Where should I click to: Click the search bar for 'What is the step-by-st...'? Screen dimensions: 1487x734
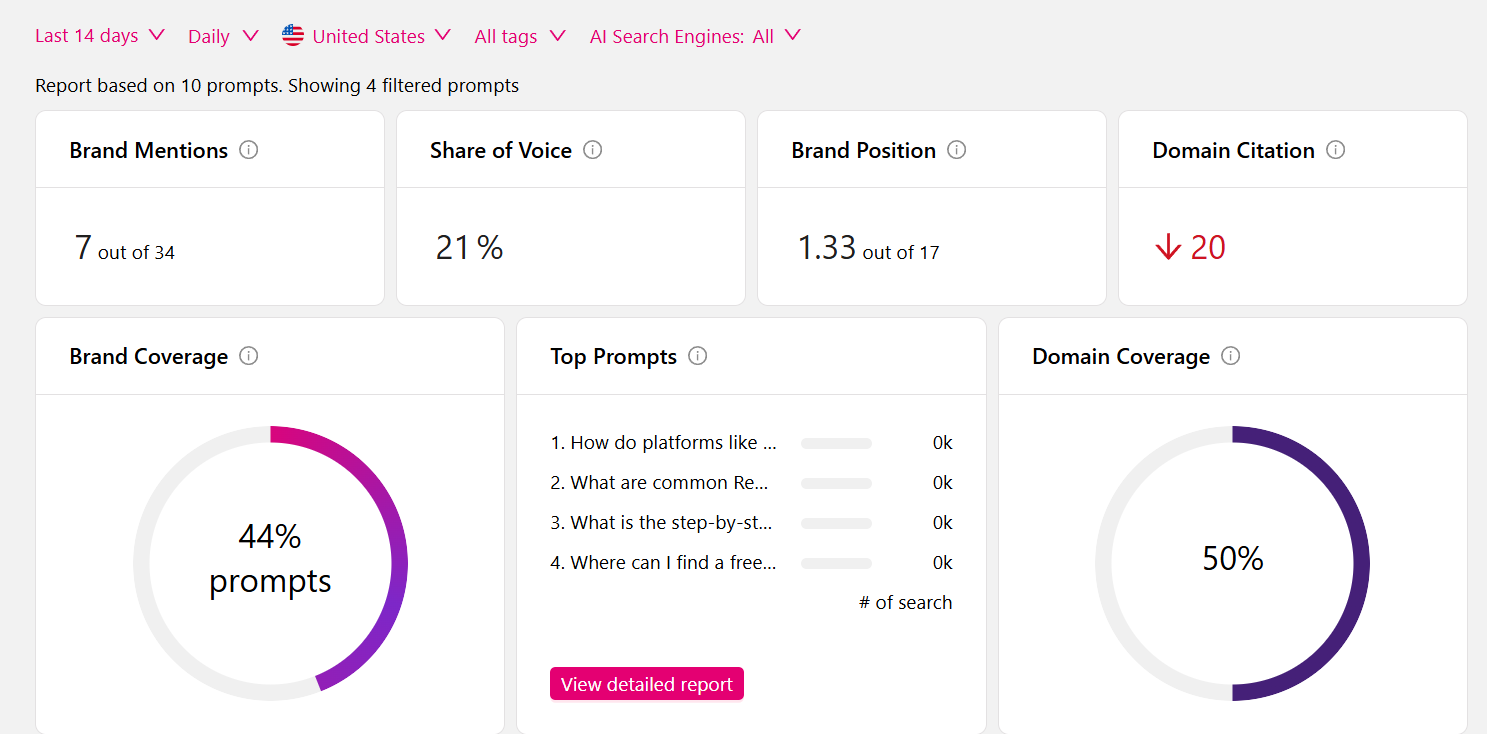point(836,523)
